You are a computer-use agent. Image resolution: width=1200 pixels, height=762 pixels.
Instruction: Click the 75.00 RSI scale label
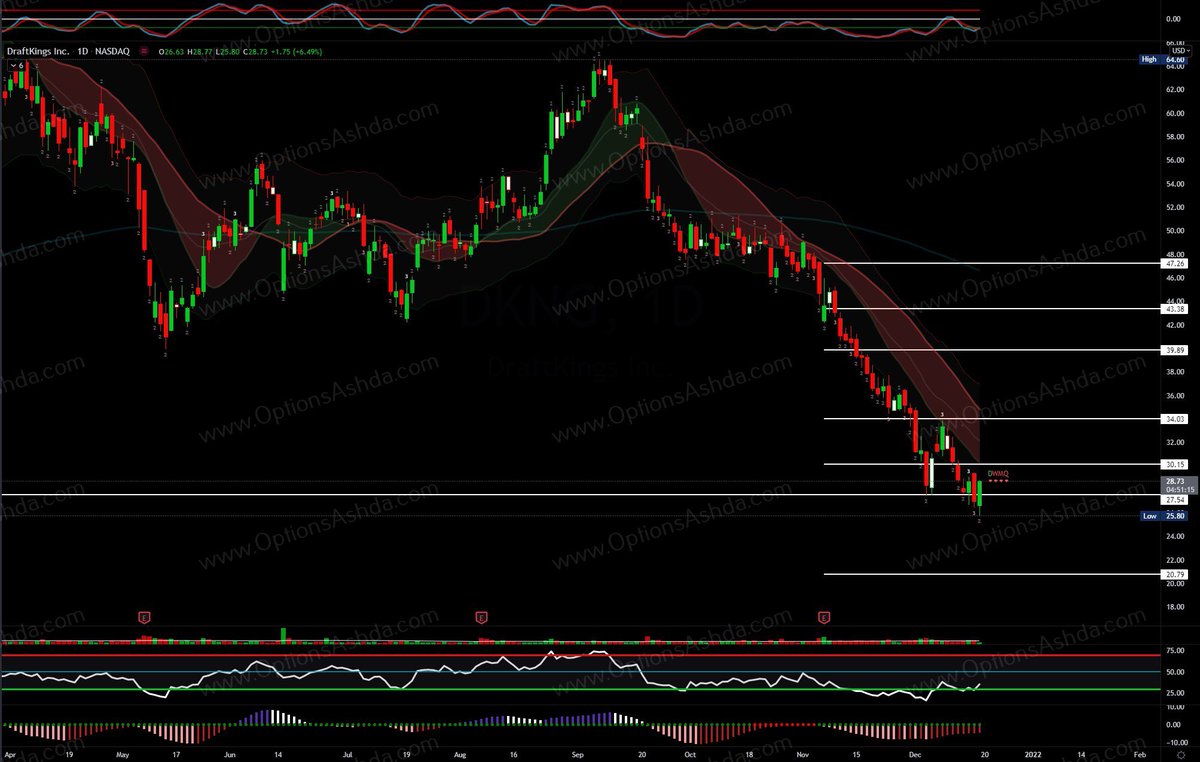[1175, 651]
